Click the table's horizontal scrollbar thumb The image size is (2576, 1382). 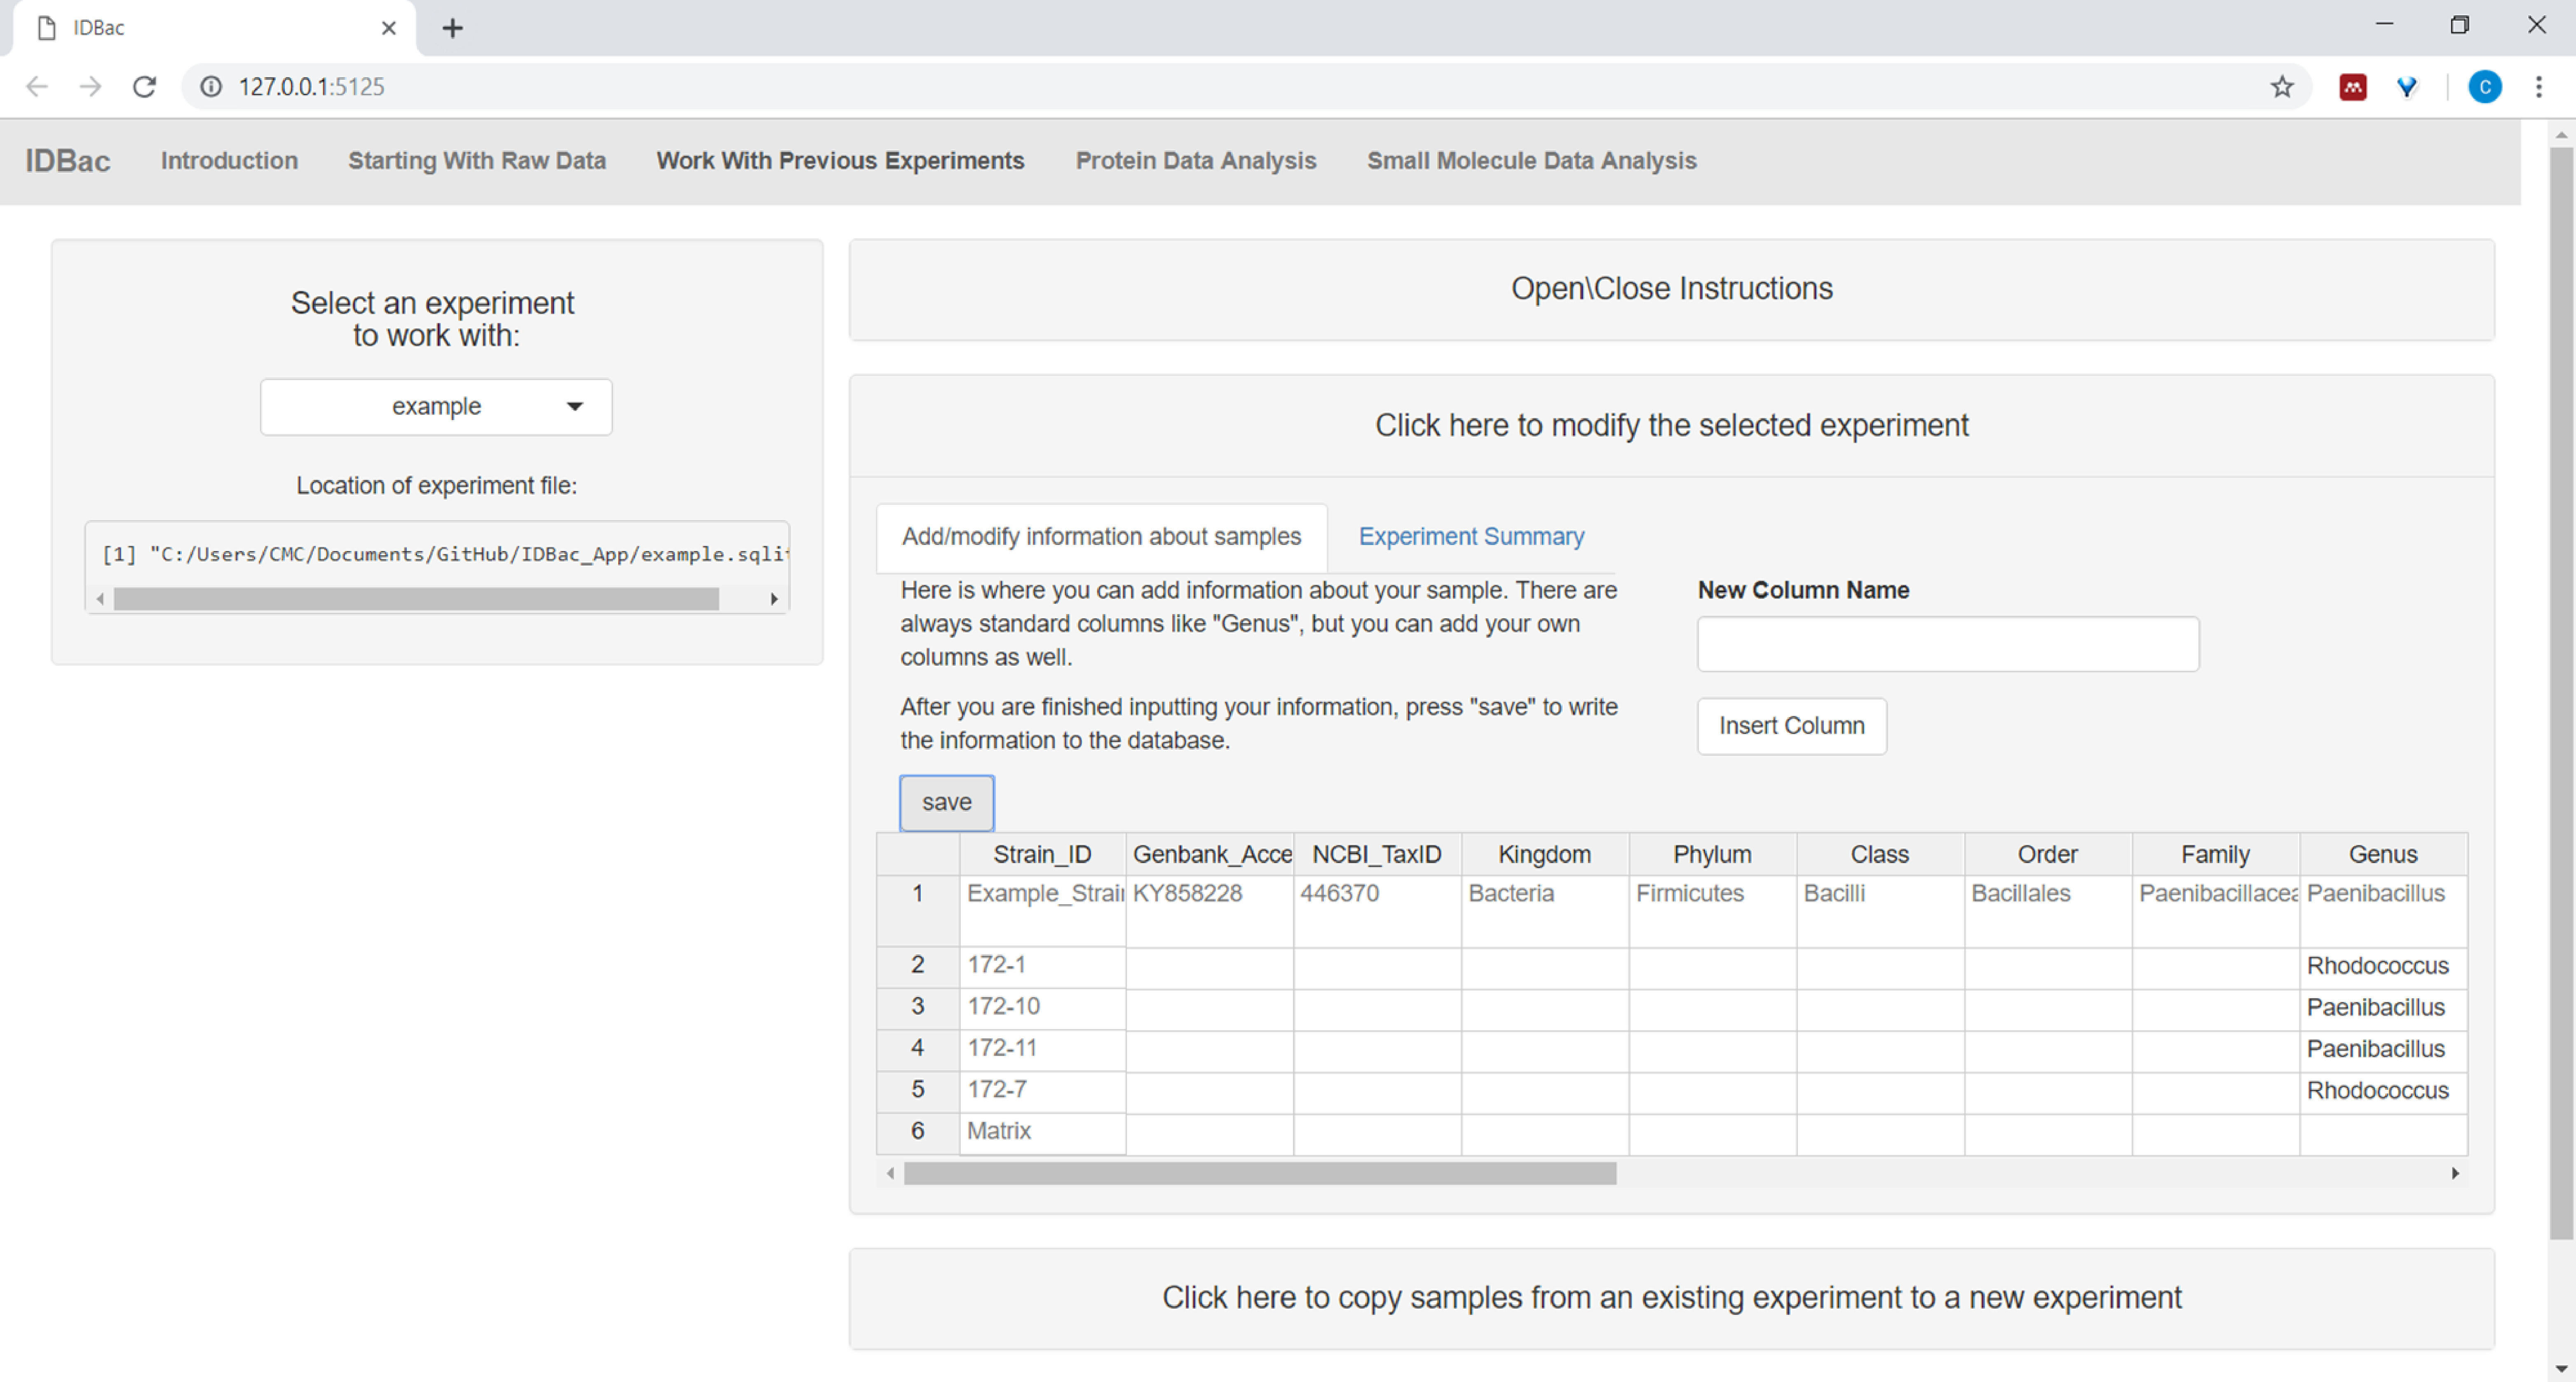[x=1259, y=1174]
